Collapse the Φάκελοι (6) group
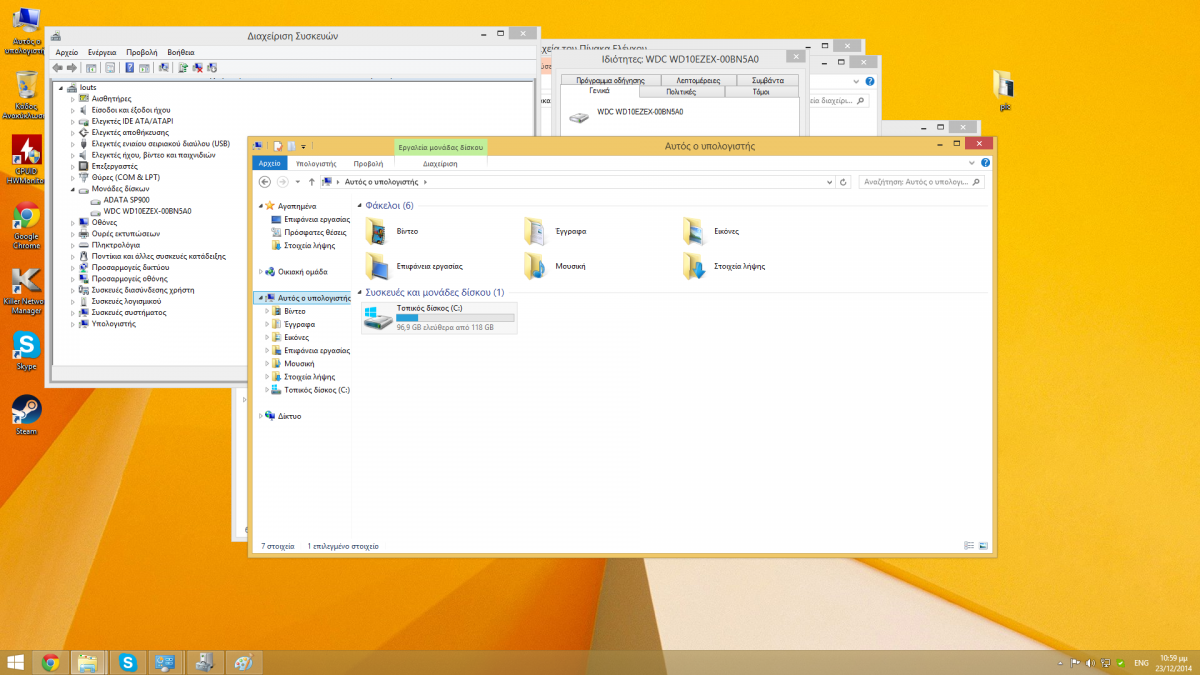The image size is (1200, 675). point(361,206)
